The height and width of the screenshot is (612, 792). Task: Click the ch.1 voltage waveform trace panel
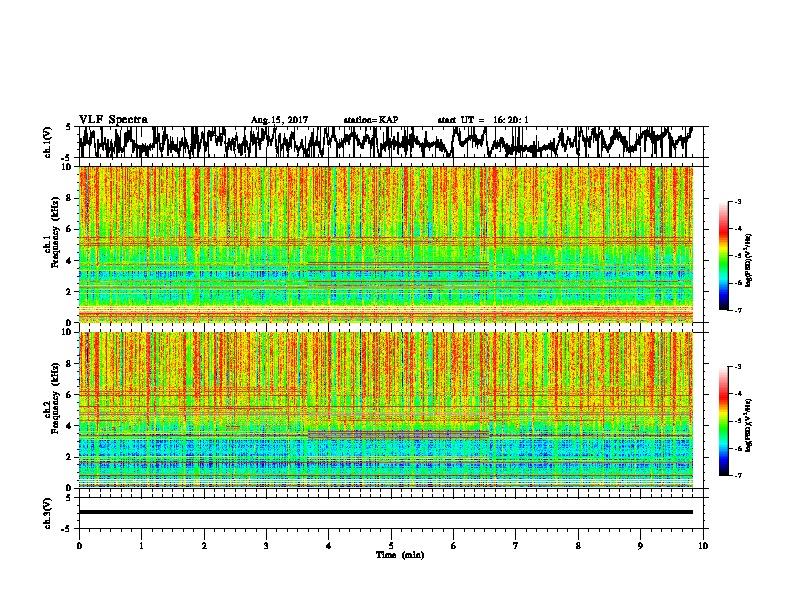393,142
